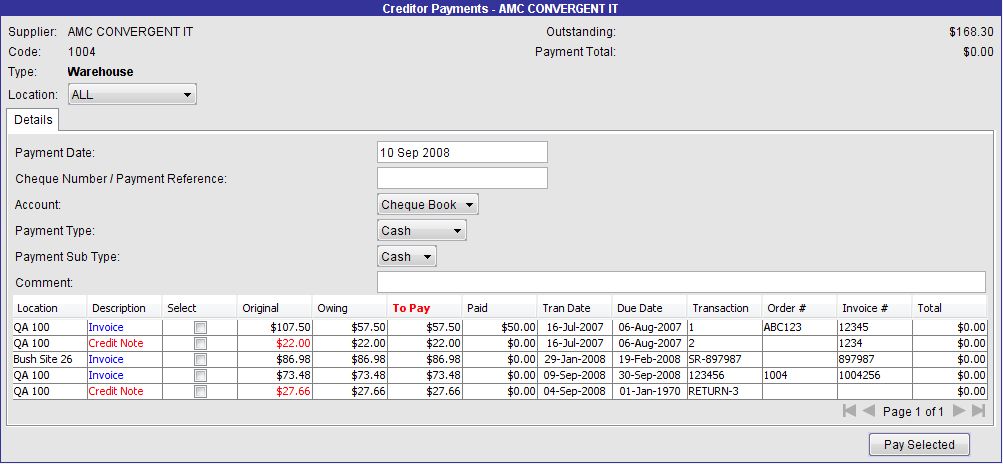The height and width of the screenshot is (464, 1003).
Task: Expand the Payment Sub Type dropdown
Action: click(407, 257)
